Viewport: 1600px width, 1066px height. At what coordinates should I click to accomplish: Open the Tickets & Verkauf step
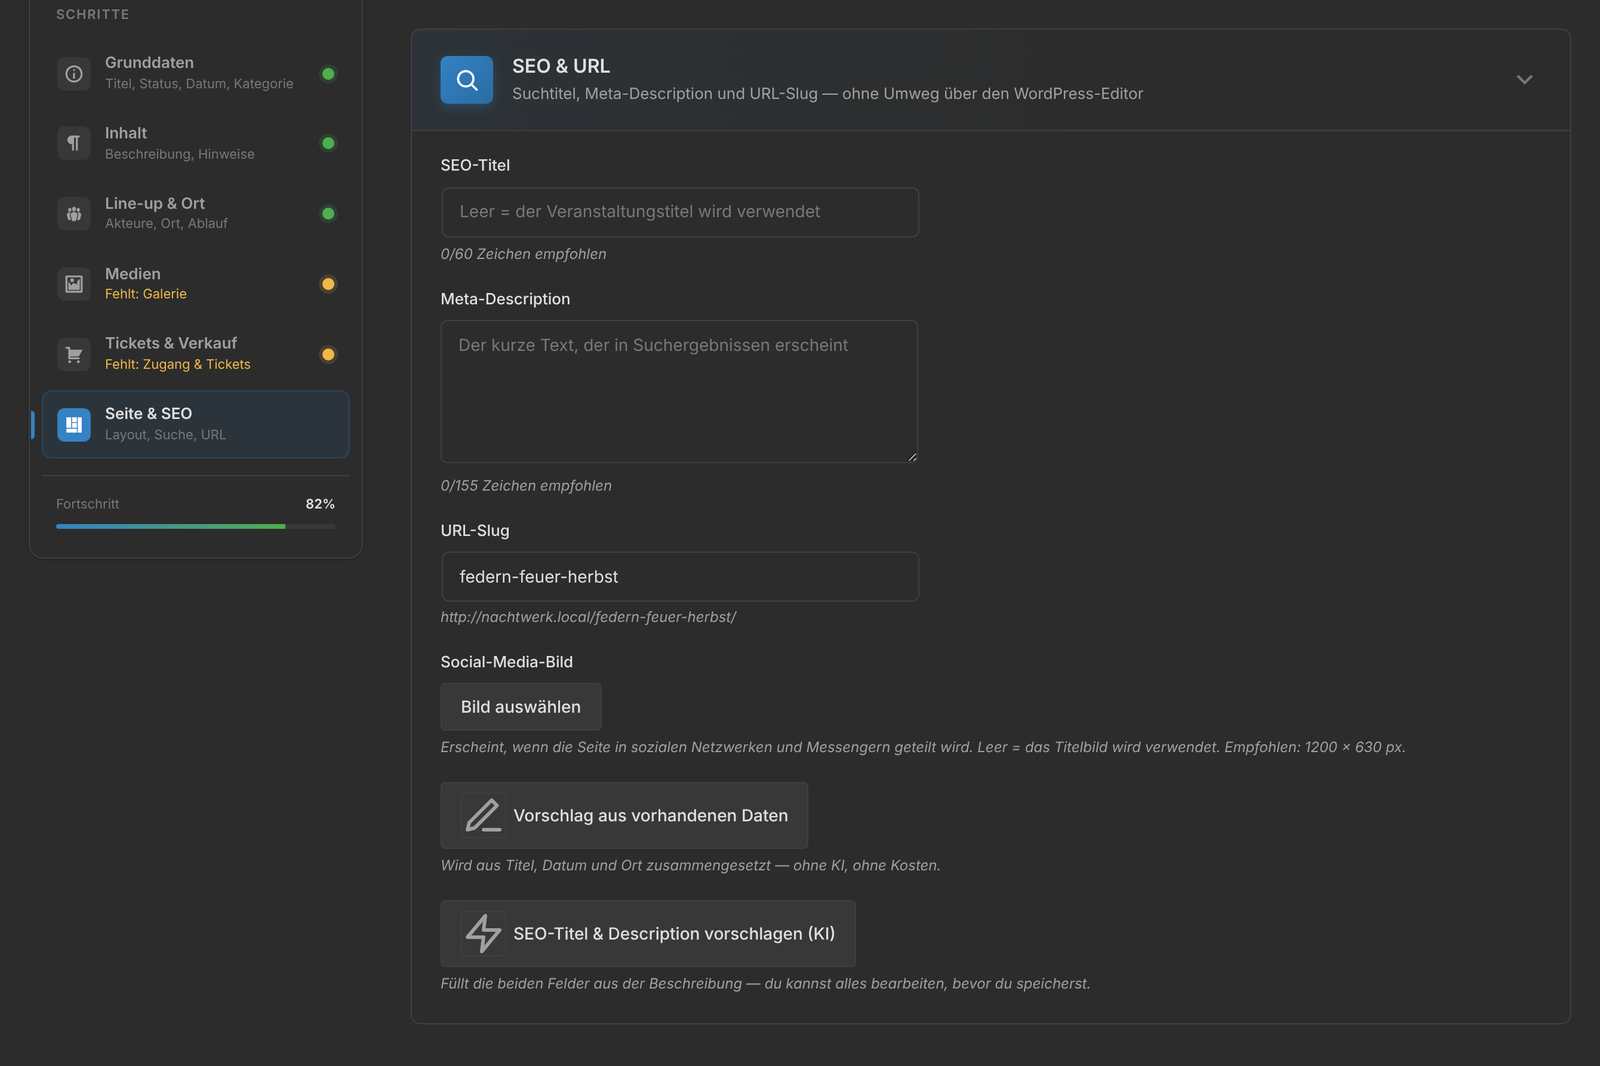coord(196,354)
